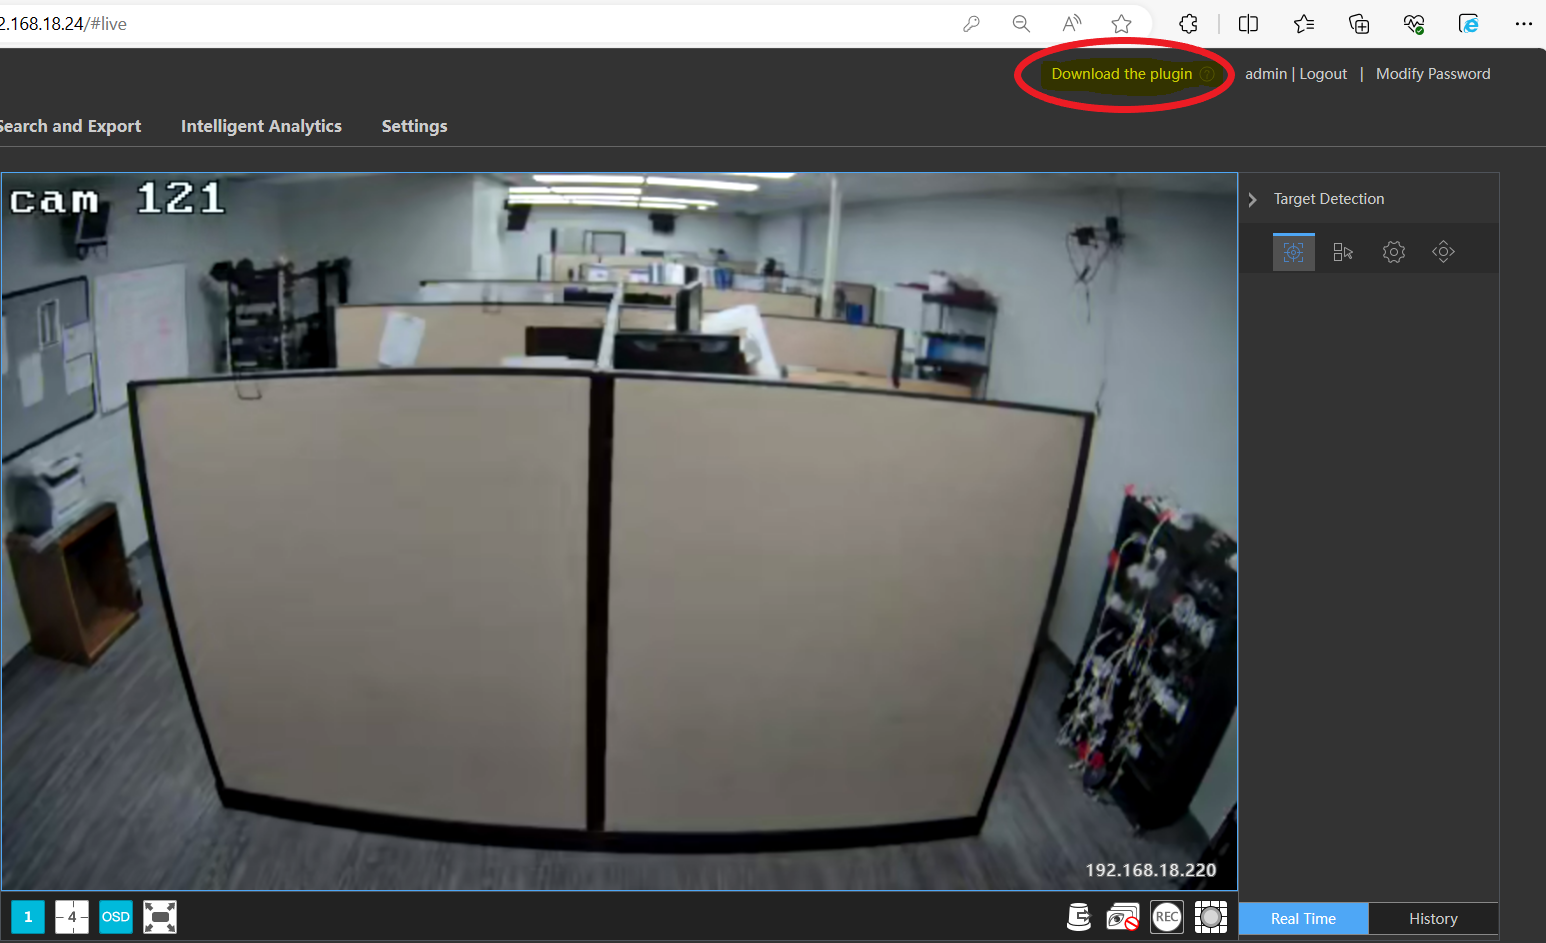The image size is (1546, 943).
Task: Open the Intelligent Analytics menu
Action: click(261, 126)
